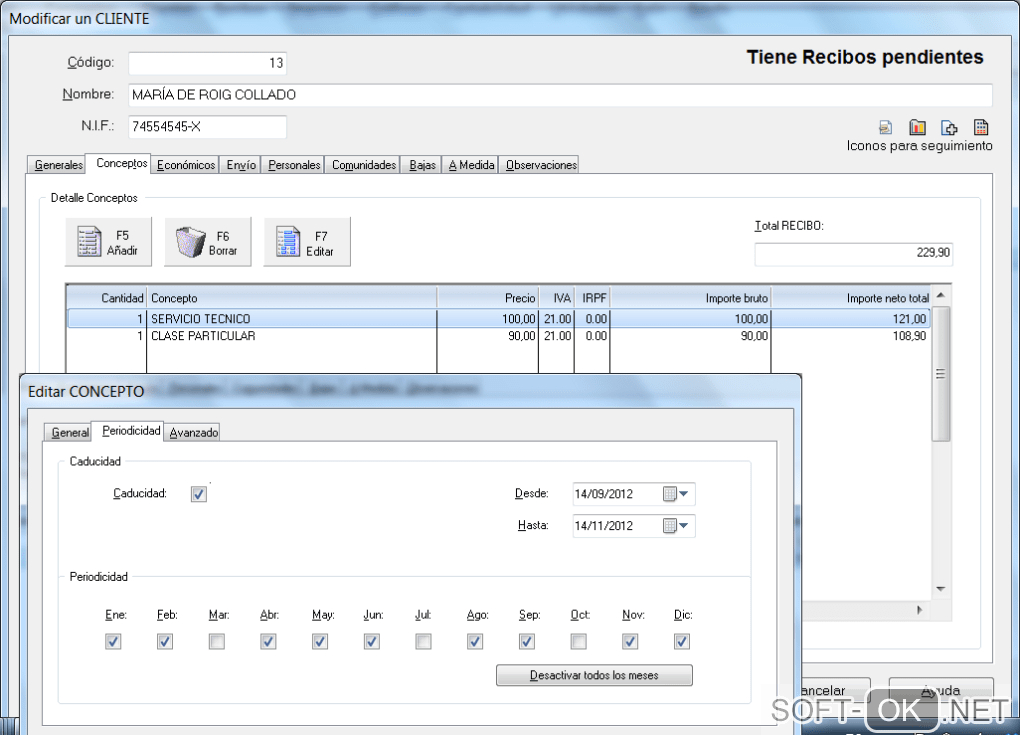Screen dimensions: 1020x735
Task: Click the Nombre input field
Action: (x=560, y=95)
